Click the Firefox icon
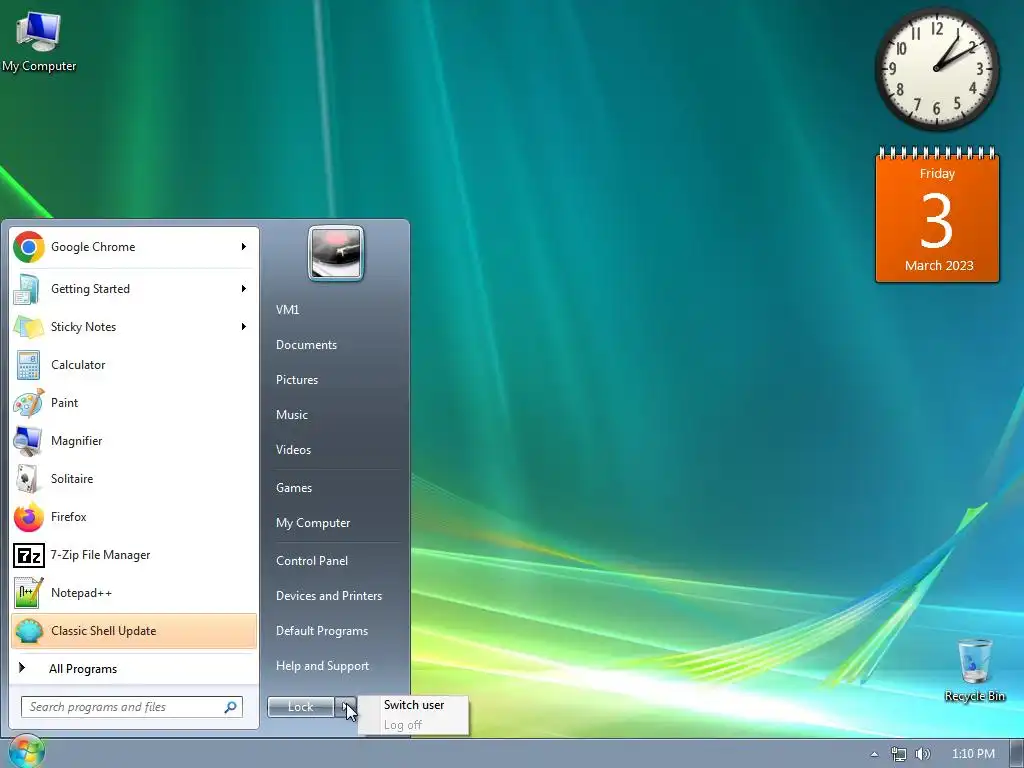Image resolution: width=1024 pixels, height=768 pixels. click(28, 517)
